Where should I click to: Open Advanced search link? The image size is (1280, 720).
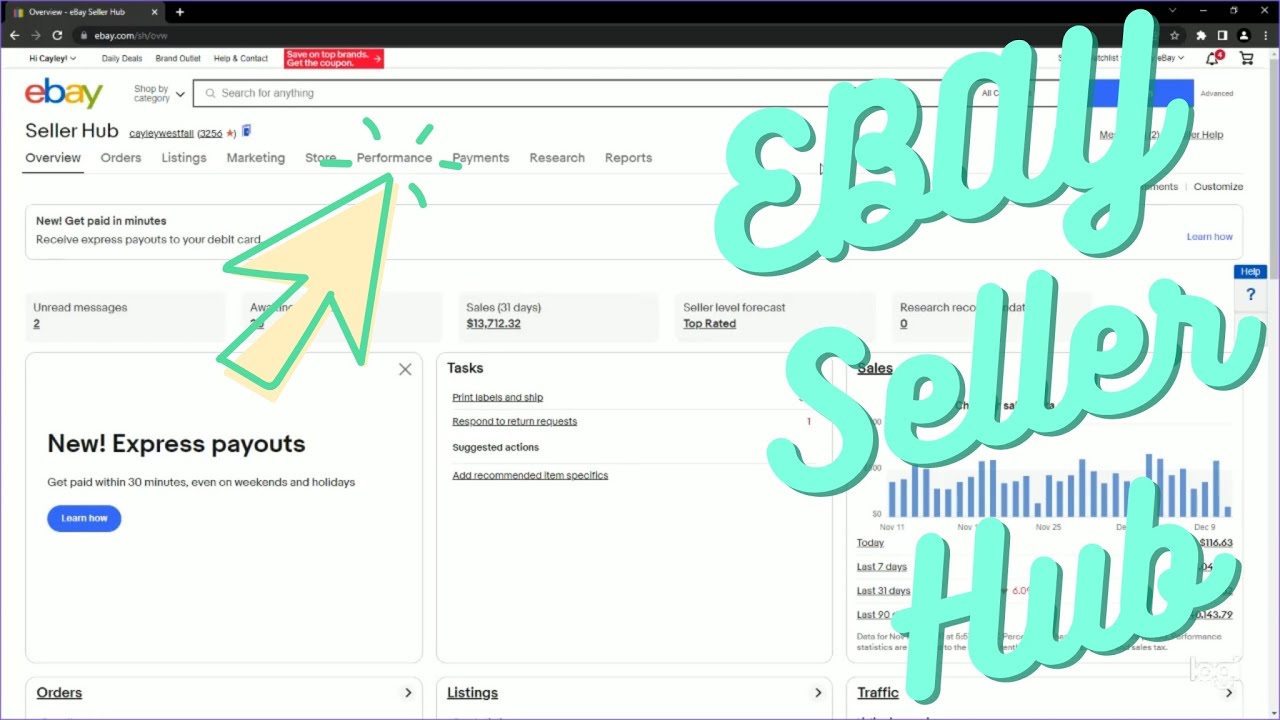1217,94
